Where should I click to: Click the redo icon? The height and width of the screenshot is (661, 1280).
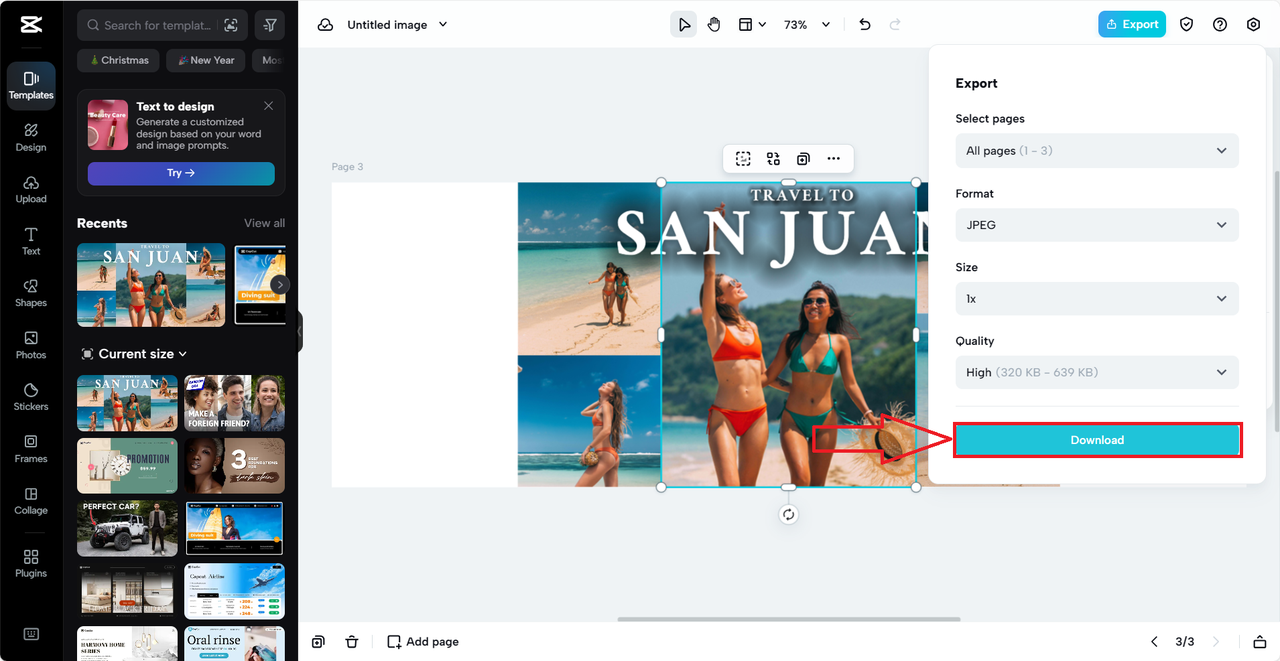point(895,25)
